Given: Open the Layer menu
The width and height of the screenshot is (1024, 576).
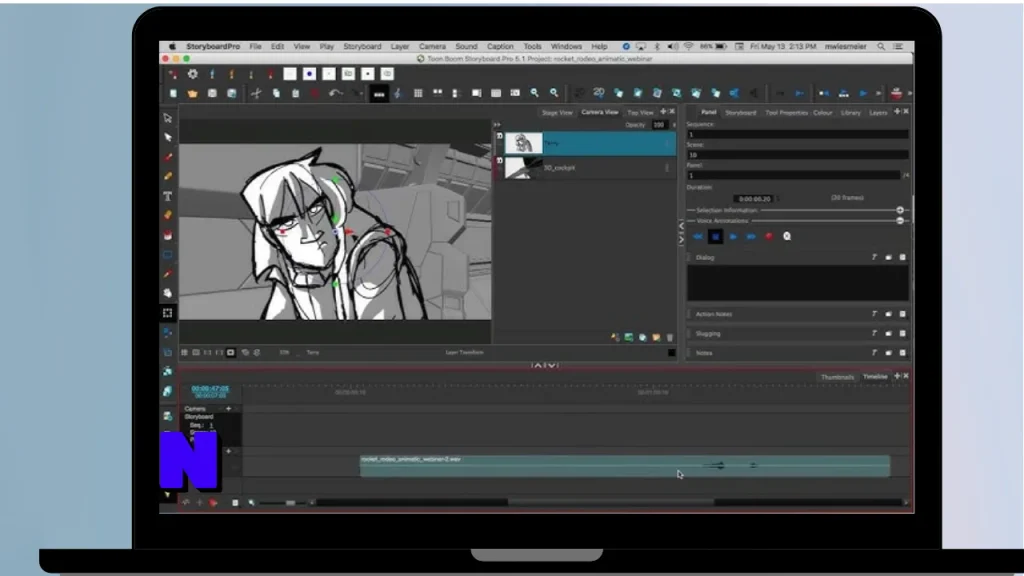Looking at the screenshot, I should pos(400,46).
